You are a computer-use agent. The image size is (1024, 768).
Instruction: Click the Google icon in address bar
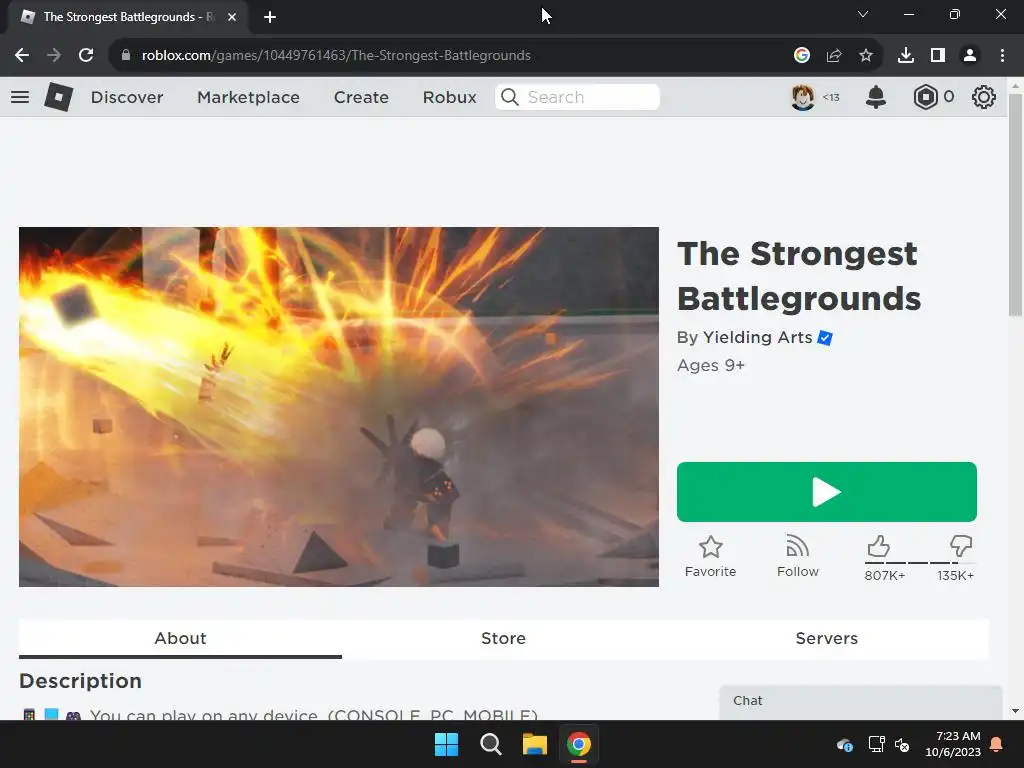click(802, 56)
